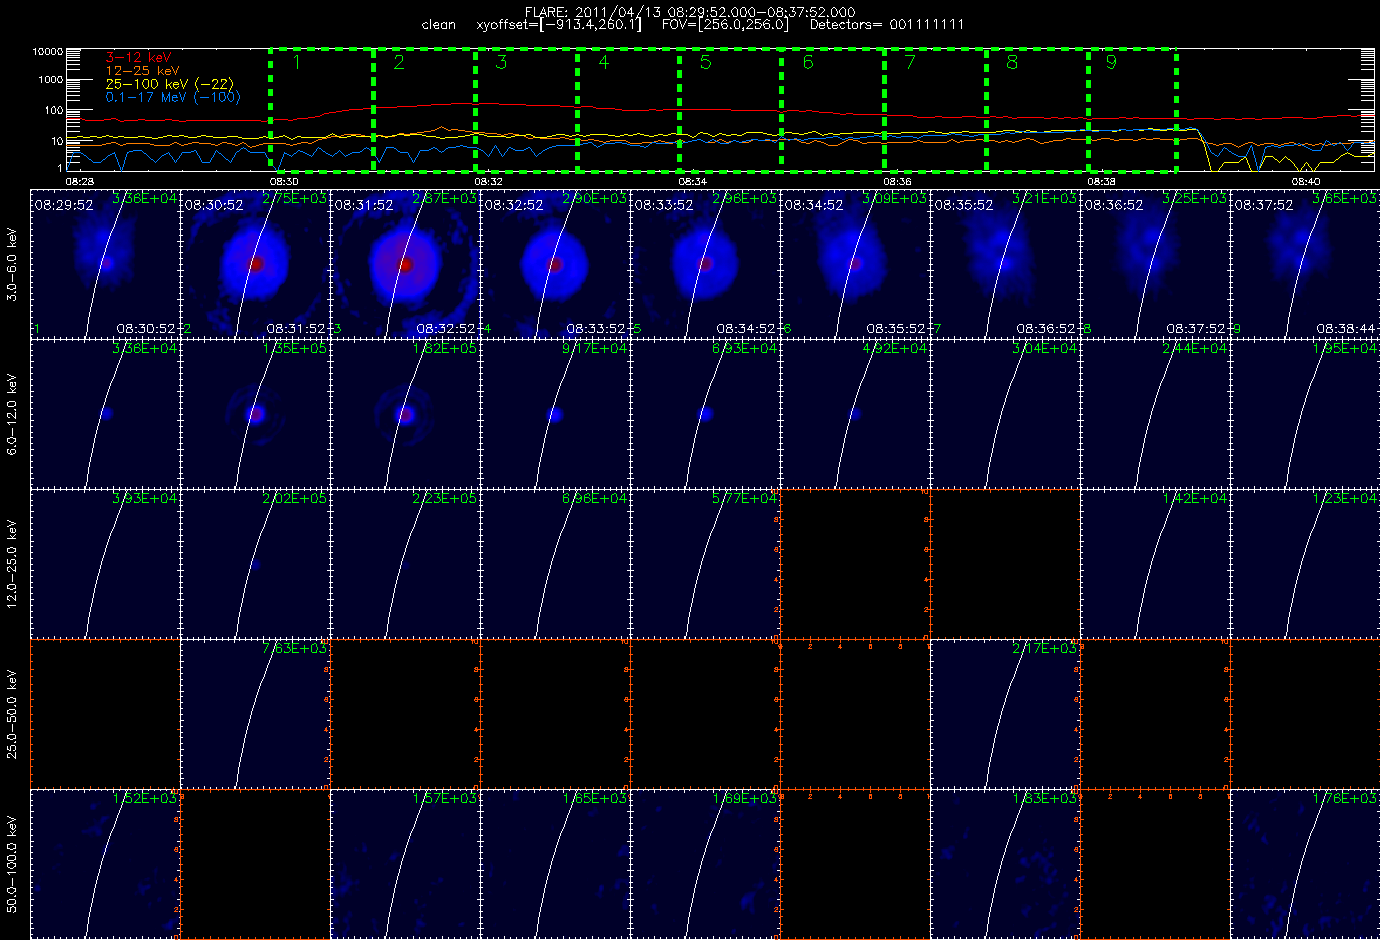Image resolution: width=1380 pixels, height=940 pixels.
Task: Open the 3.0-6.0 keV image labeled 2.87E+03
Action: tap(405, 264)
